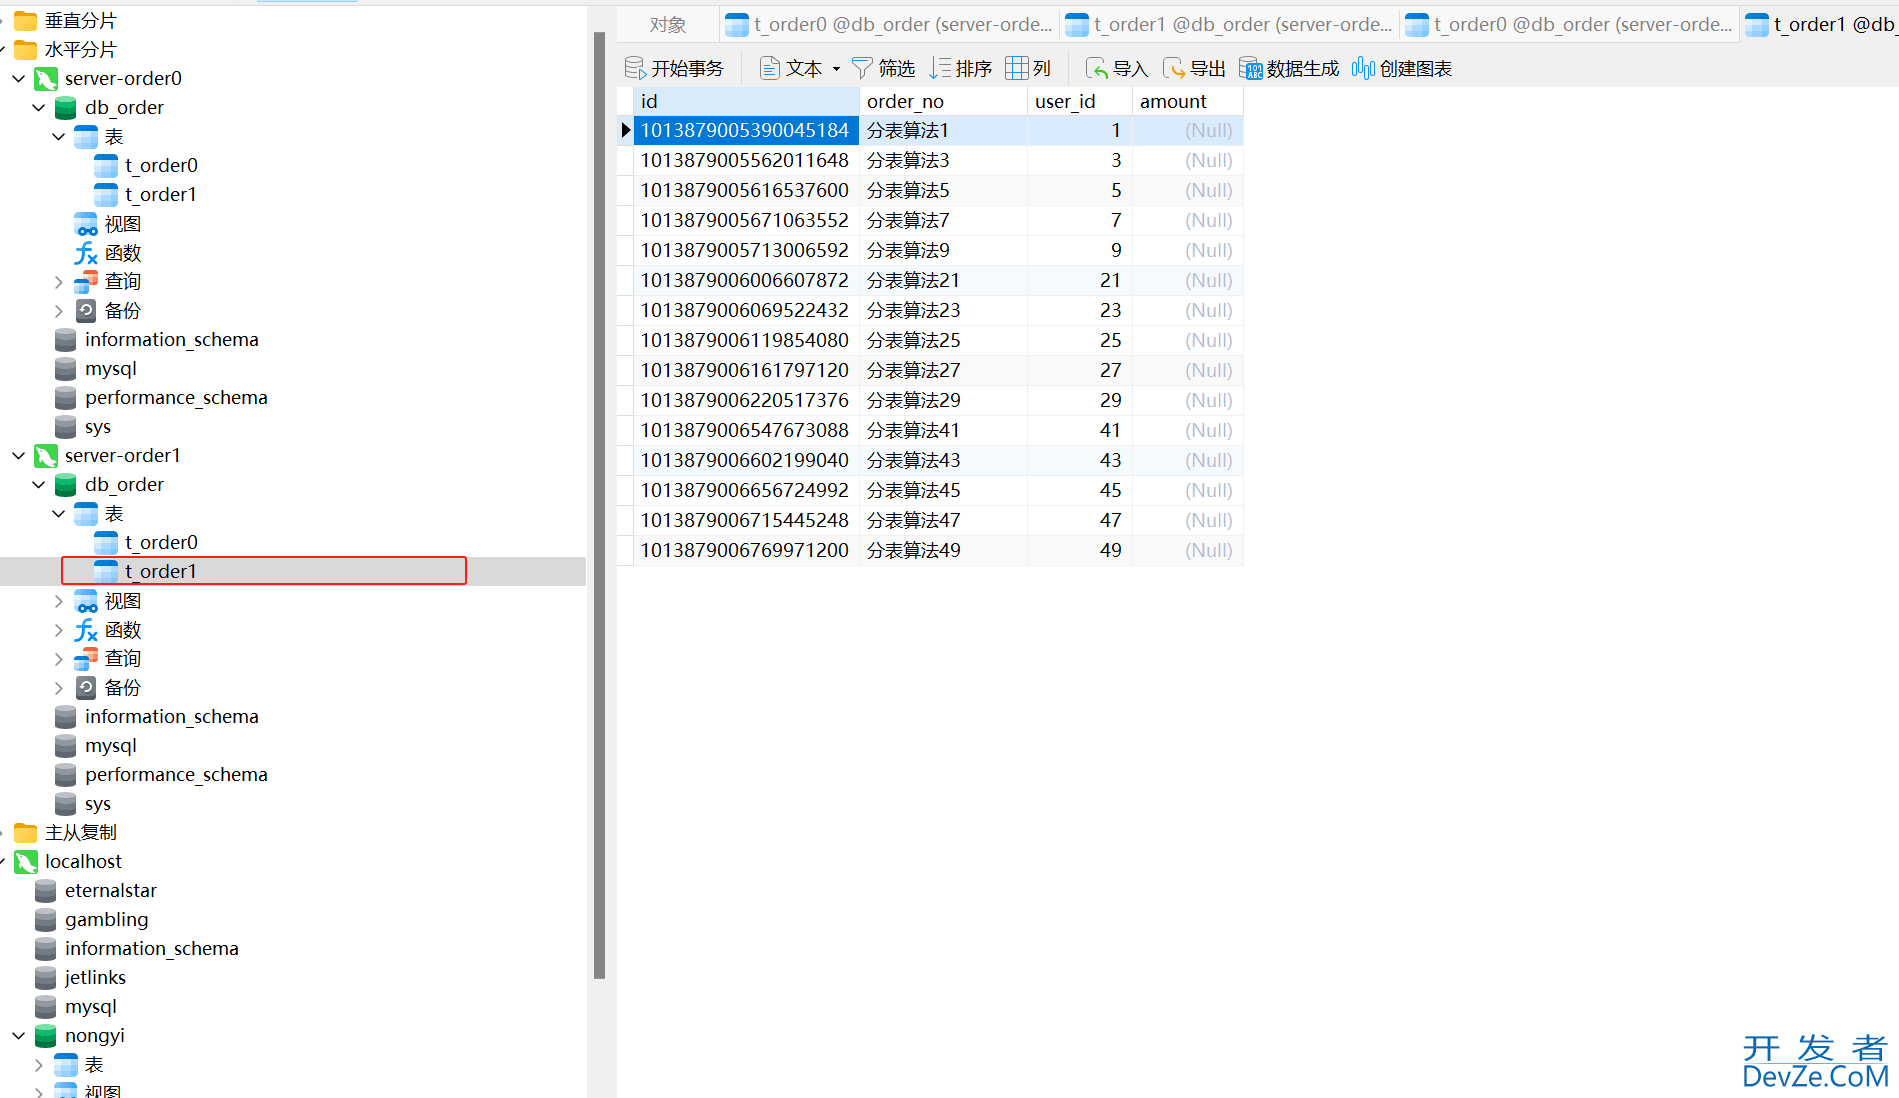The image size is (1899, 1098).
Task: Click the sidebar vertical scrollbar
Action: [599, 505]
